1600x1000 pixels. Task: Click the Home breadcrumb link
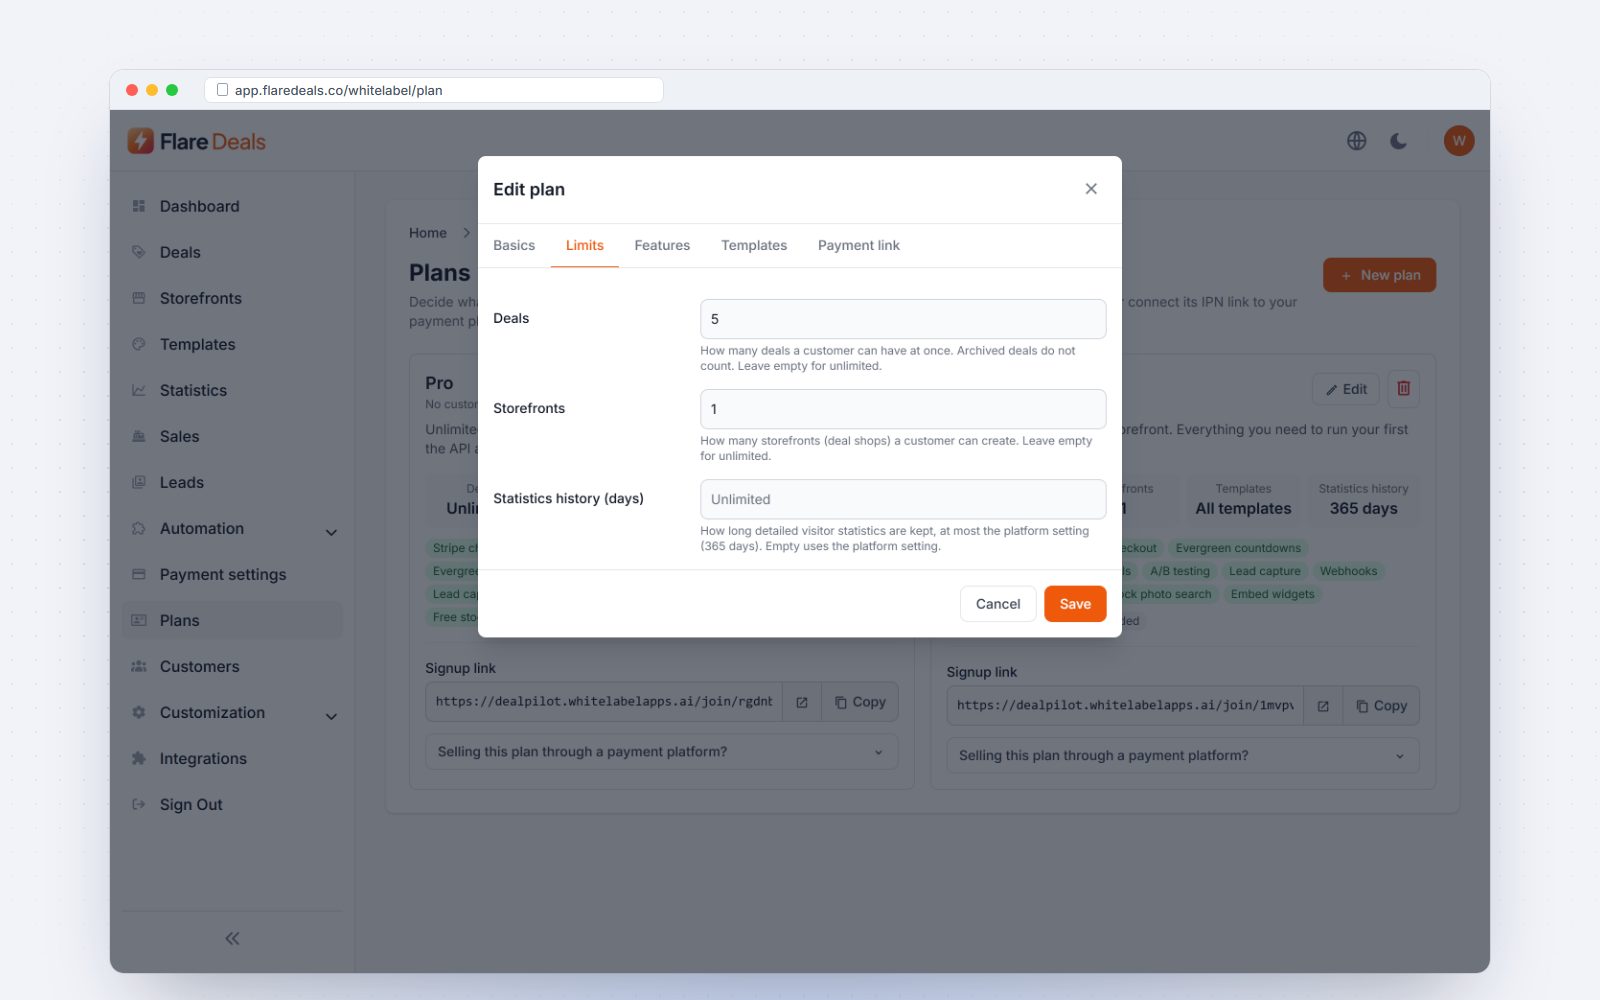[x=428, y=233]
